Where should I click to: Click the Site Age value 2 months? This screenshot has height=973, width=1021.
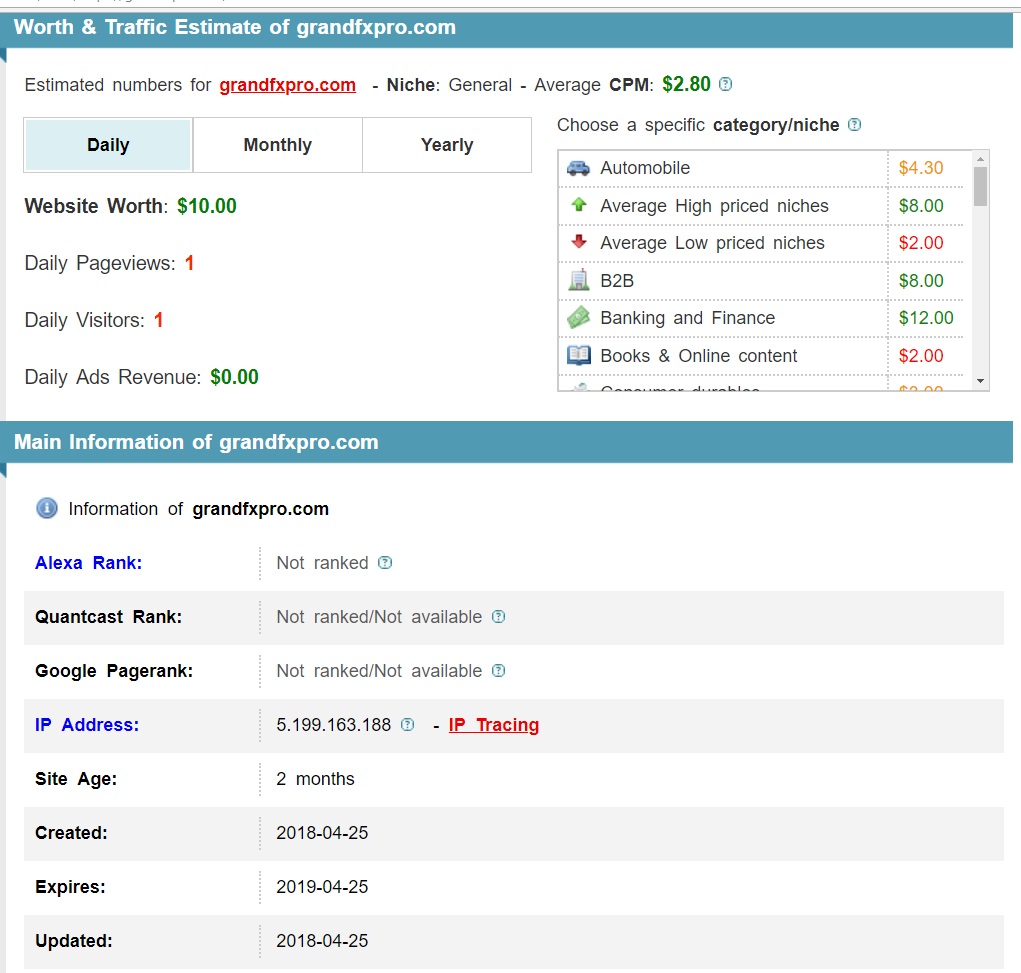pyautogui.click(x=315, y=779)
